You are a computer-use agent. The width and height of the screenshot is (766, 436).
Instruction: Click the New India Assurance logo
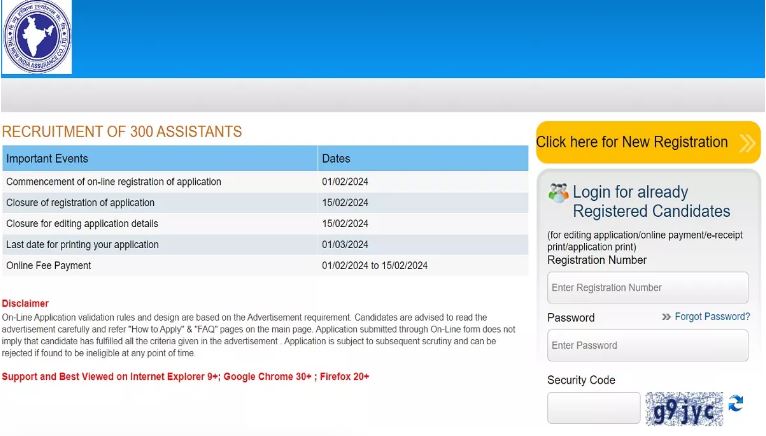pyautogui.click(x=37, y=37)
